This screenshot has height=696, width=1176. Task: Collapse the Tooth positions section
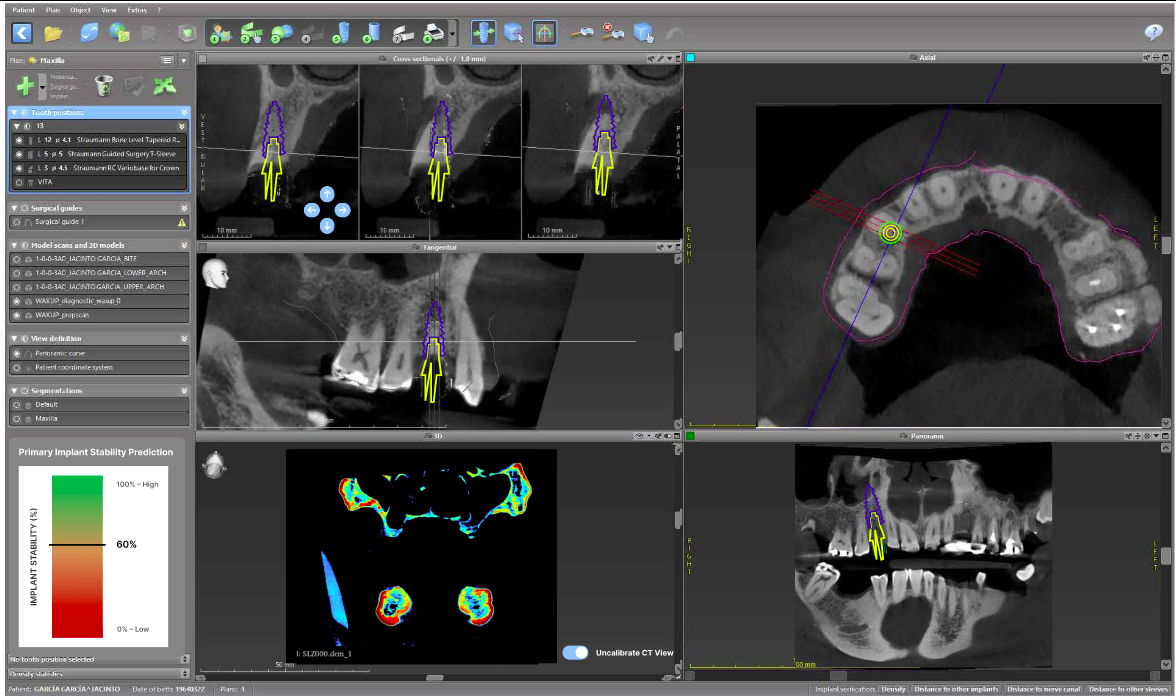[x=14, y=112]
